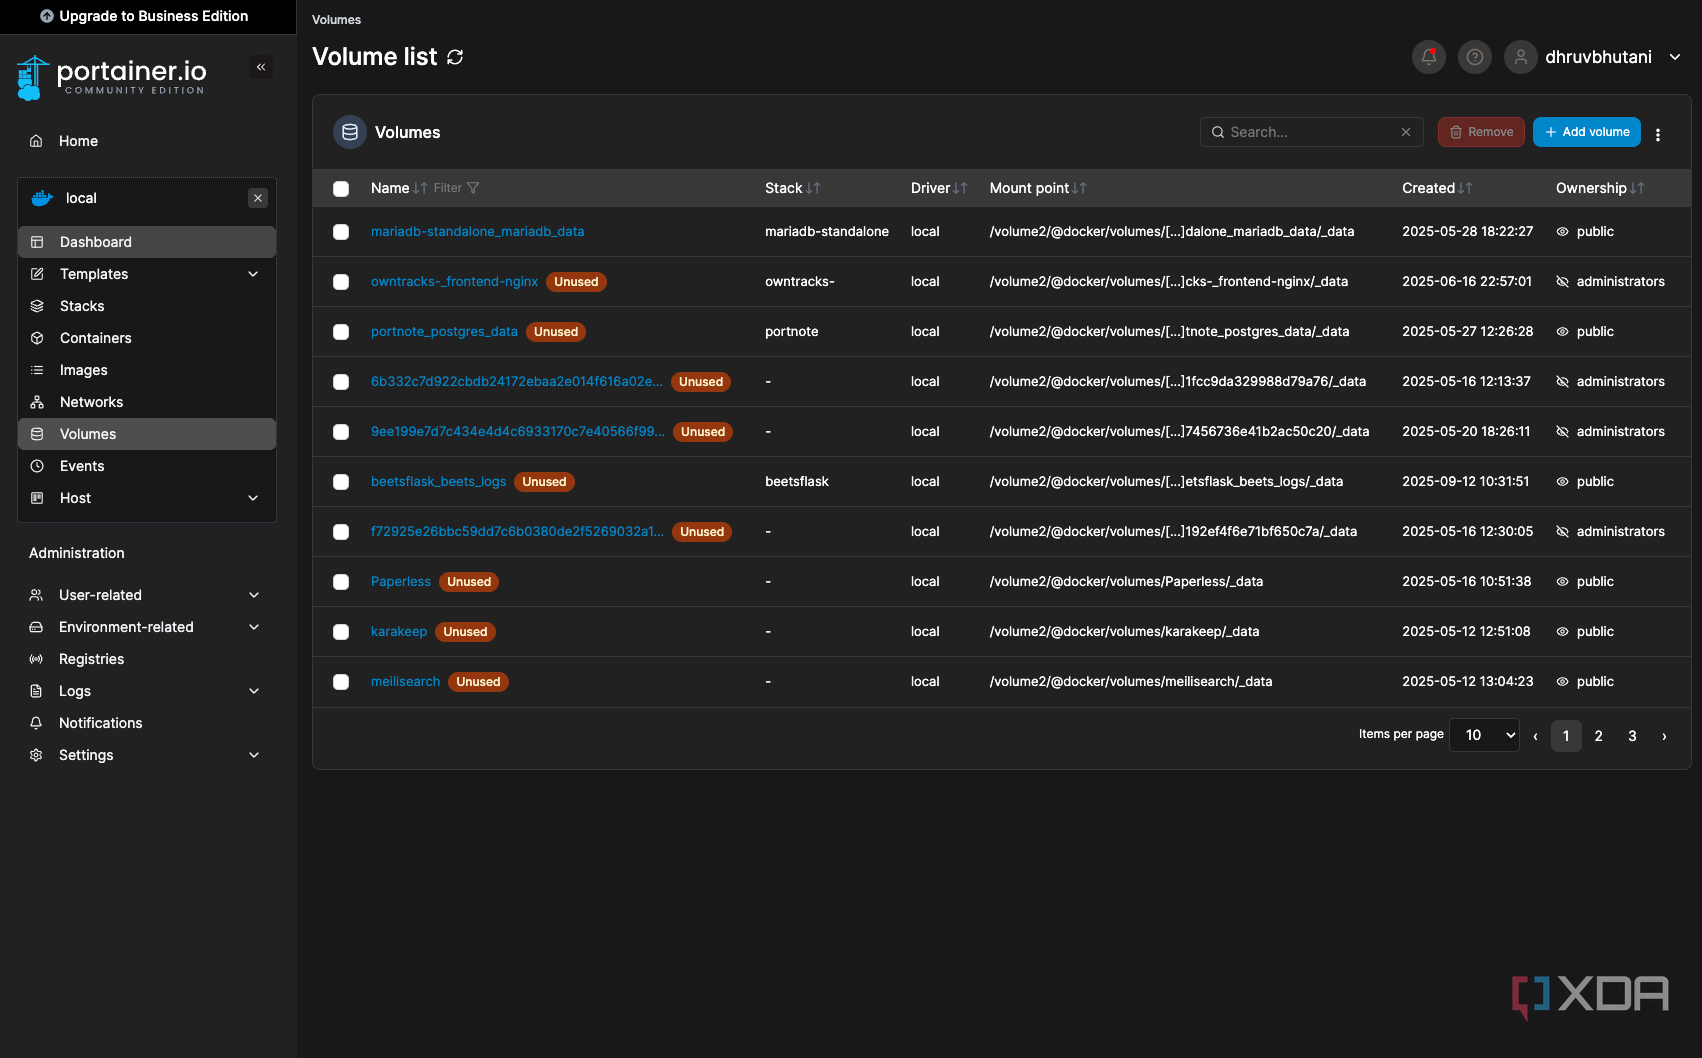Open the dhruvbhutani user menu
This screenshot has width=1702, height=1058.
[x=1597, y=57]
